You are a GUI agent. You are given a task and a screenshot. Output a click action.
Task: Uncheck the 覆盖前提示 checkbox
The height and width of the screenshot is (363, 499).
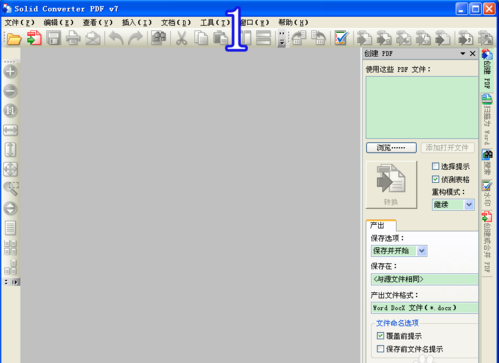tap(380, 335)
